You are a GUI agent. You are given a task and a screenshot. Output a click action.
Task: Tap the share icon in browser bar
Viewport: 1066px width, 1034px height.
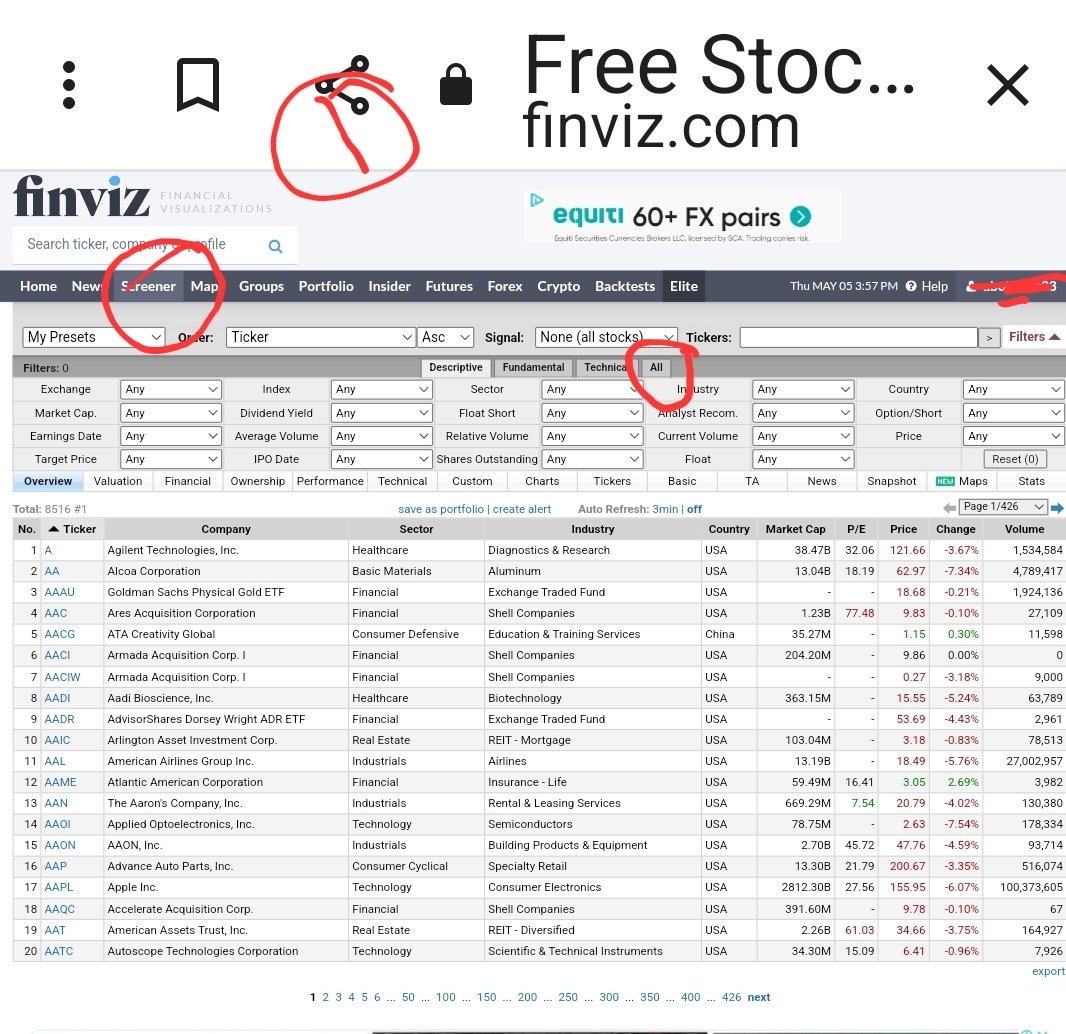pyautogui.click(x=342, y=85)
